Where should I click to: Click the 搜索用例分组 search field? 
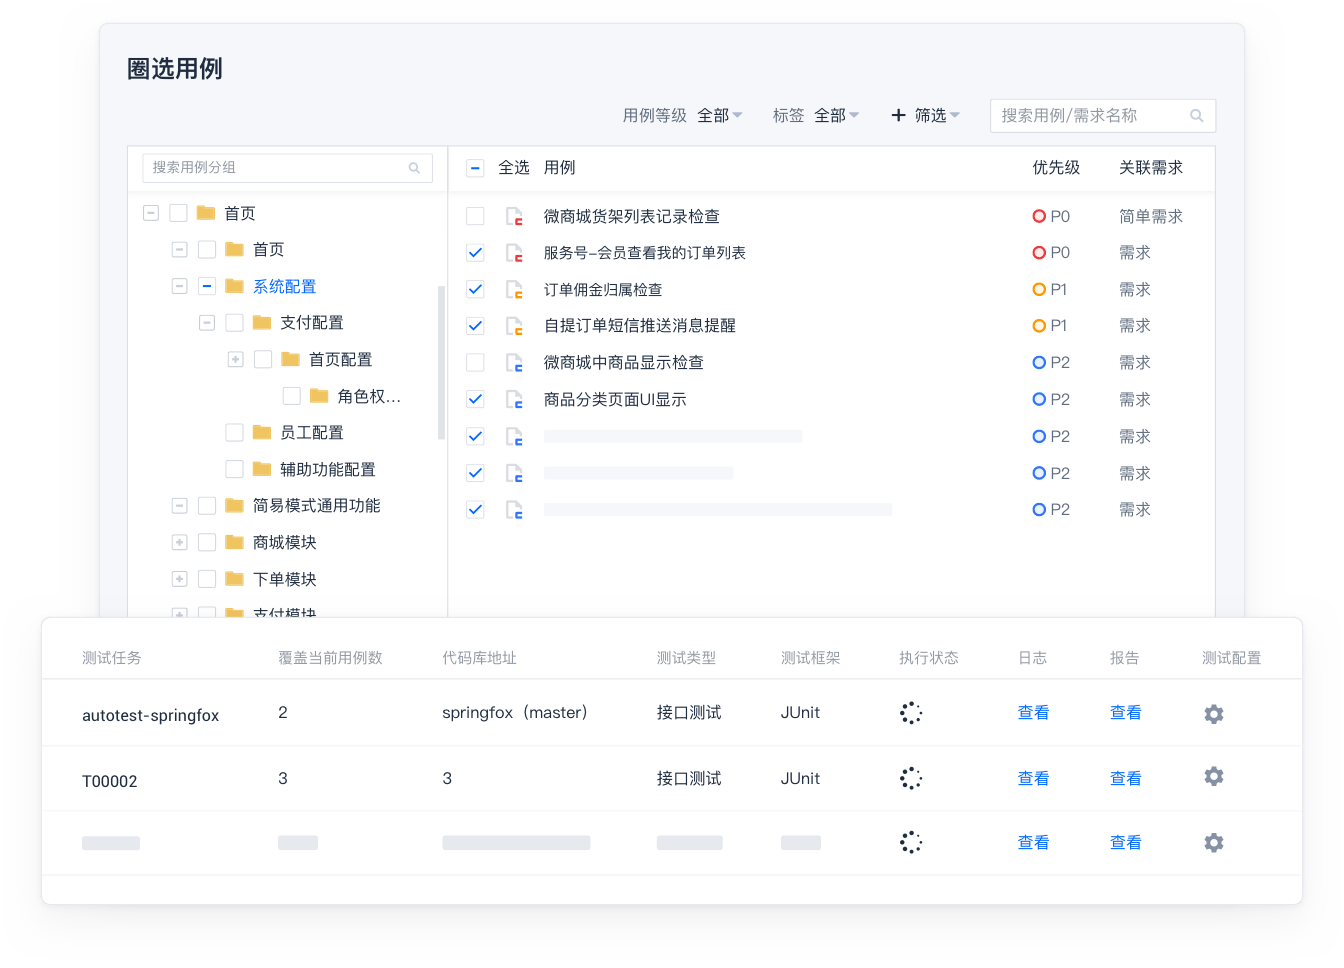[x=280, y=168]
